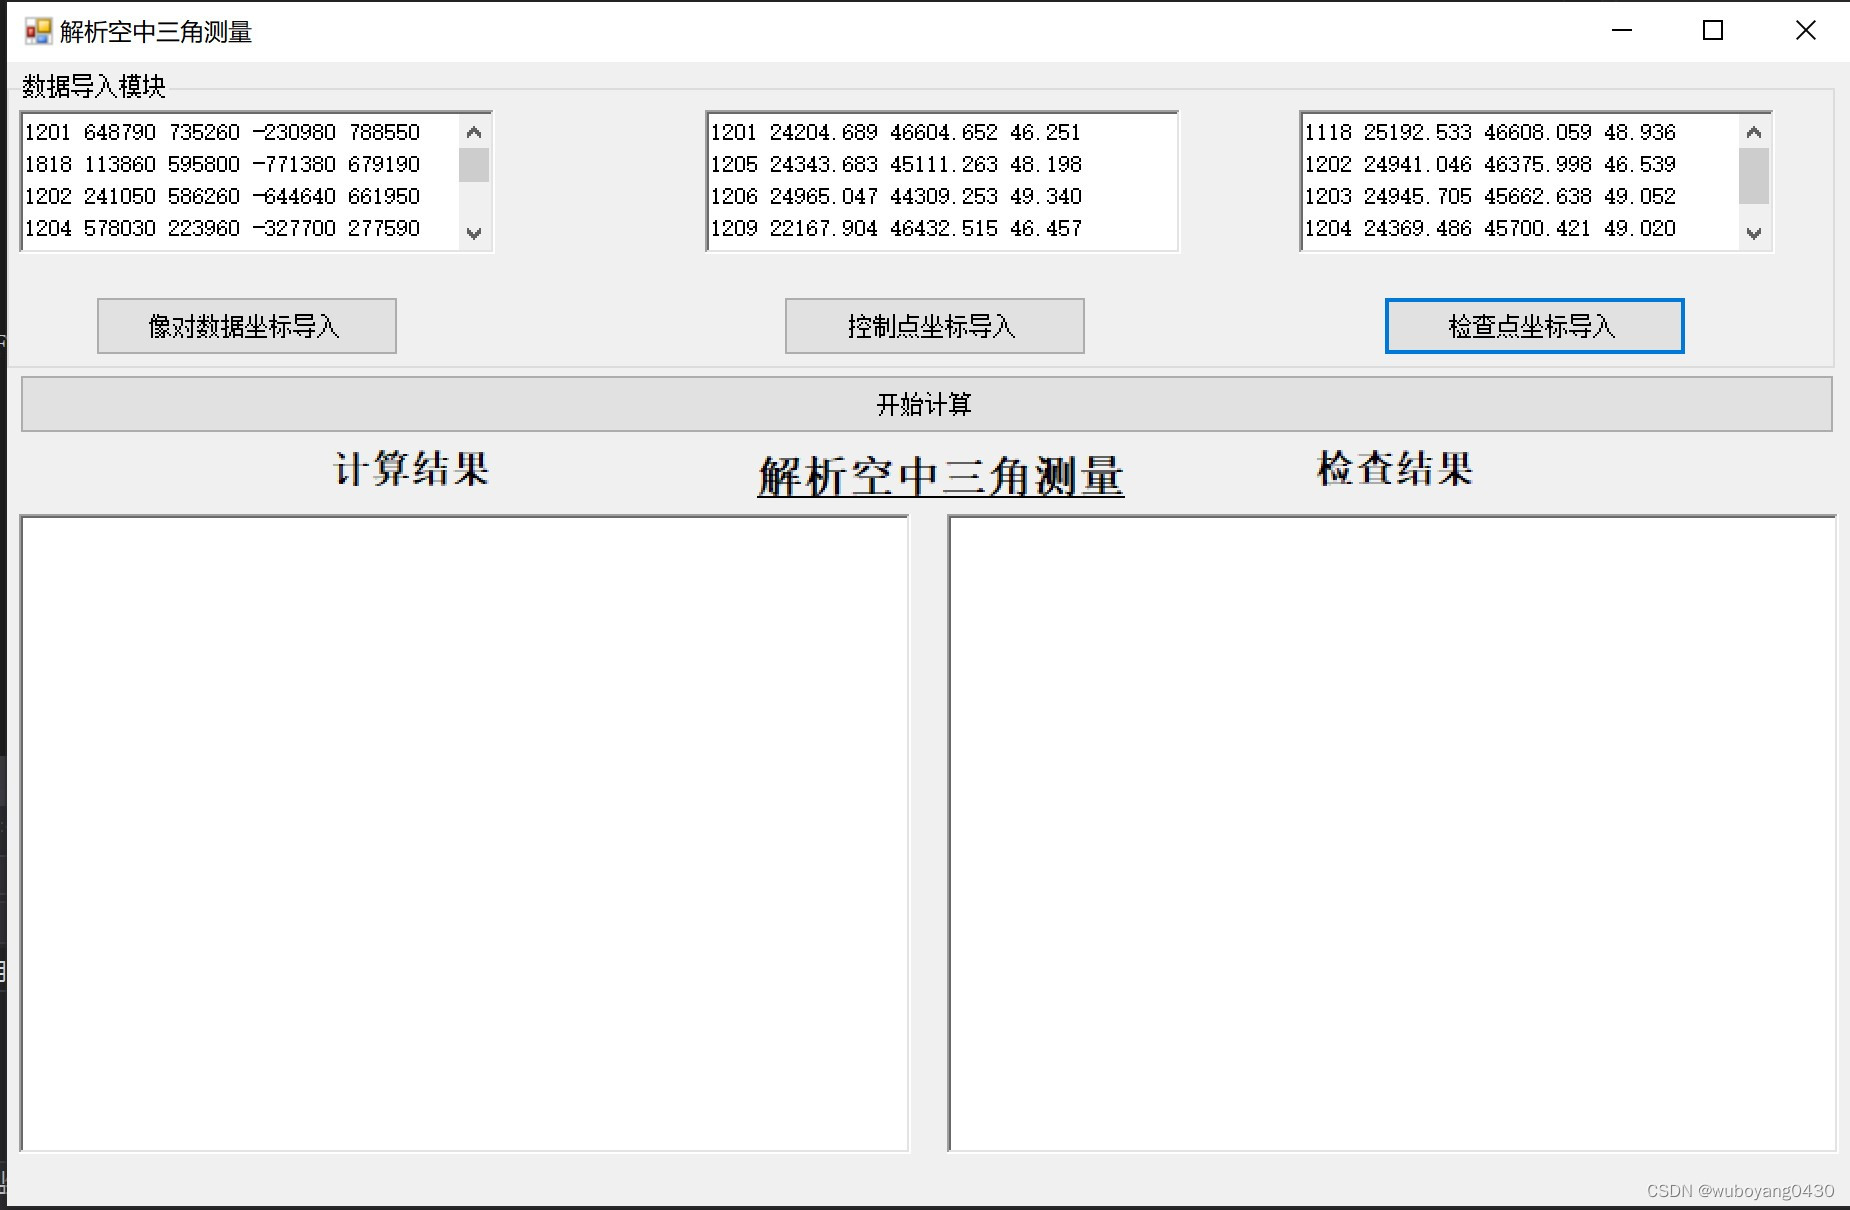Viewport: 1850px width, 1210px height.
Task: Select row 1206 24965.047 in control points
Action: coord(896,196)
